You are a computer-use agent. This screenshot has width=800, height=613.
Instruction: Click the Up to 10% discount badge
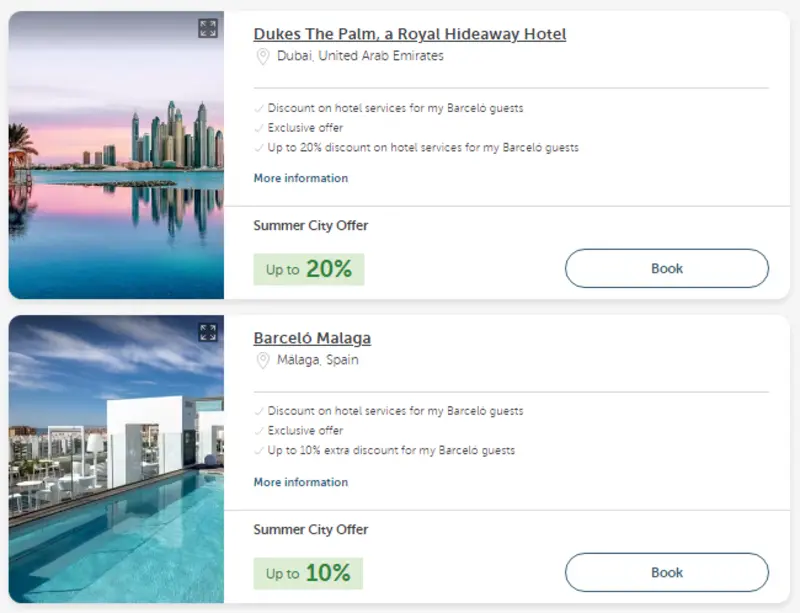[x=308, y=573]
